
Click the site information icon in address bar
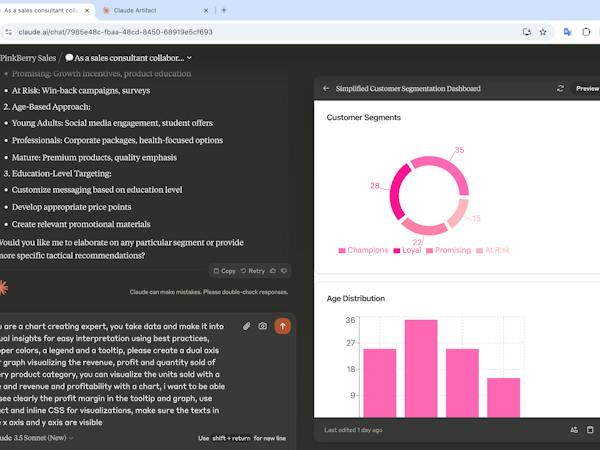pyautogui.click(x=8, y=32)
